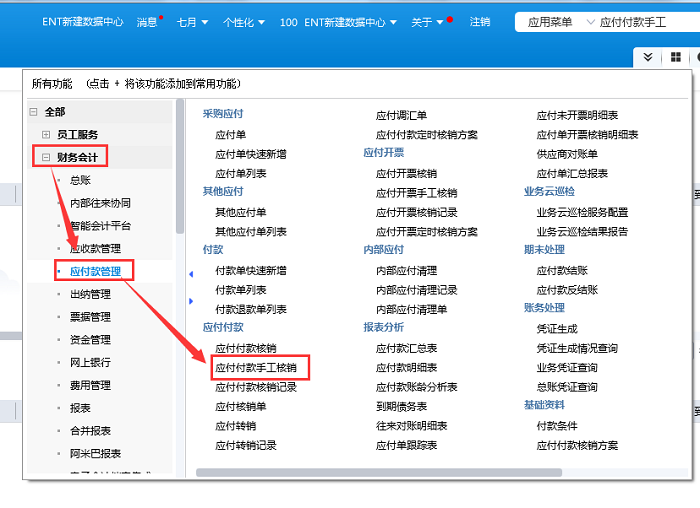Viewport: 700px width, 508px height.
Task: Expand the 员工服务 tree node
Action: click(46, 134)
